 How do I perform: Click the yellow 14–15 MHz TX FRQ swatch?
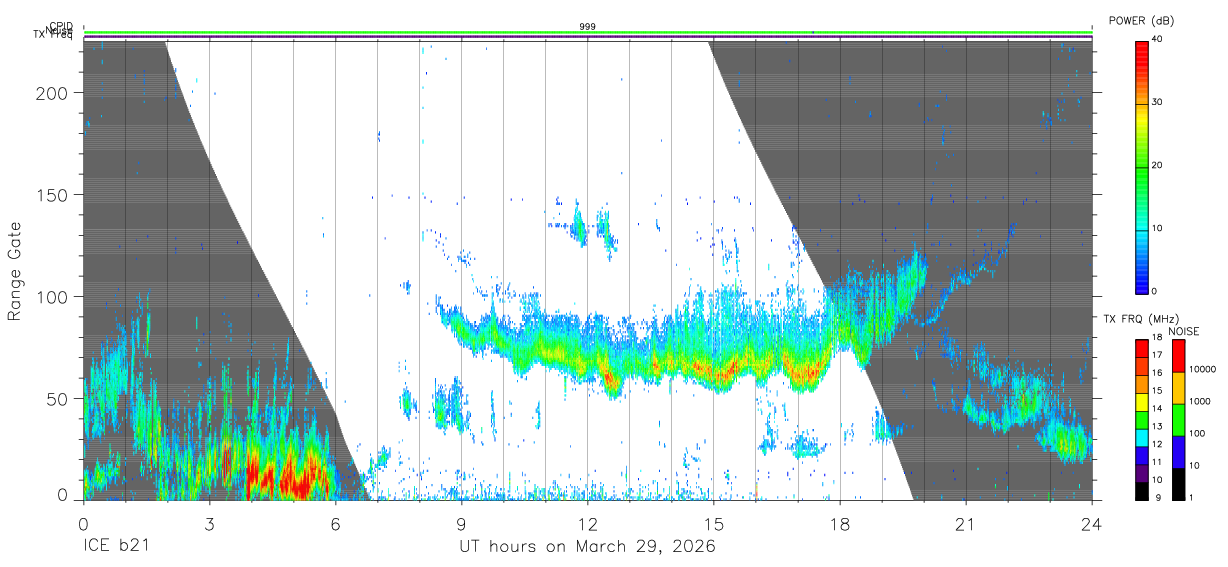click(x=1142, y=402)
